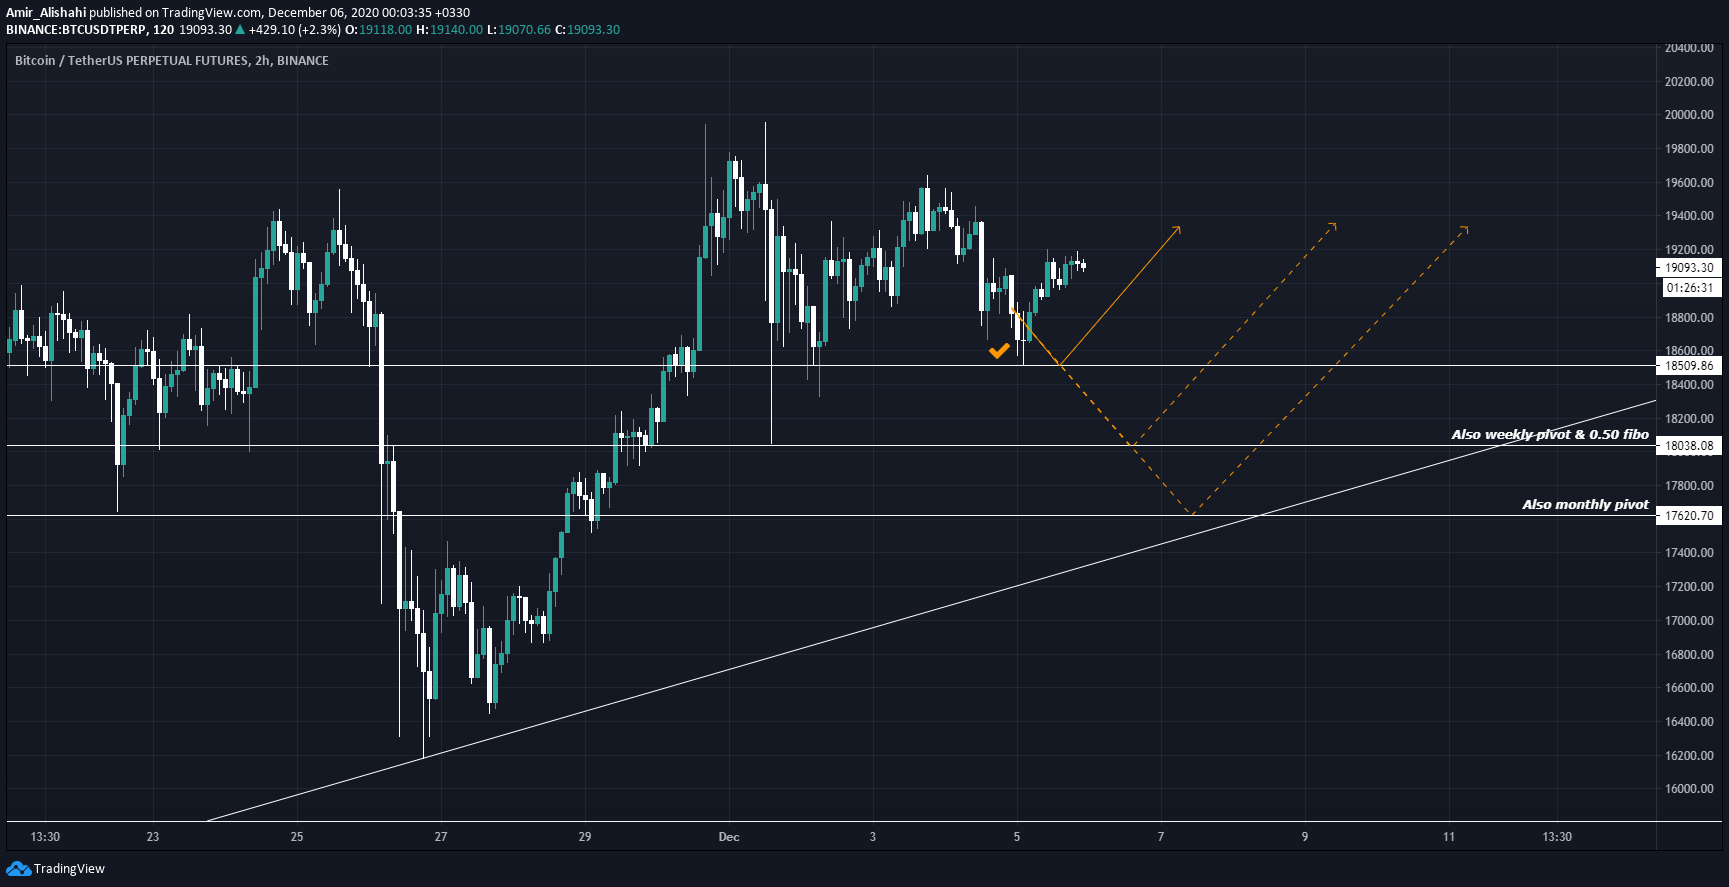The image size is (1729, 887).
Task: Click the 16000.00 price axis label
Action: point(1689,789)
